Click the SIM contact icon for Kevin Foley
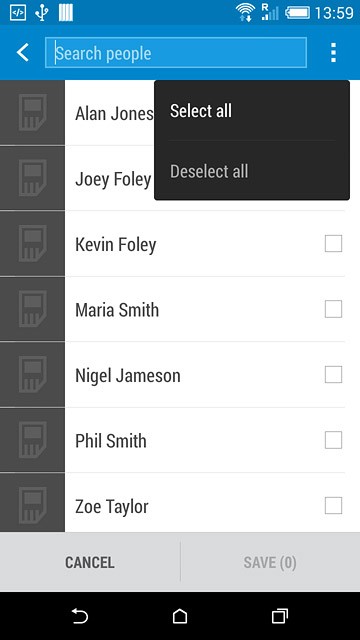360x640 pixels. tap(32, 244)
